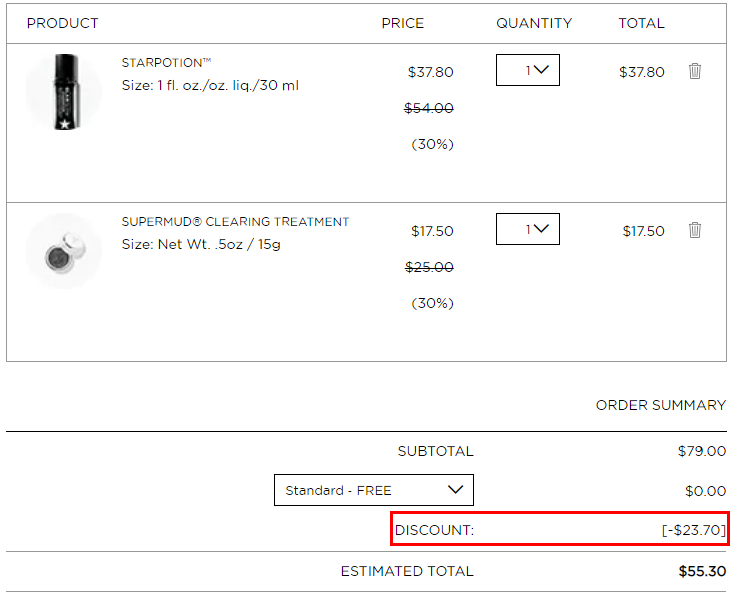The width and height of the screenshot is (730, 599).
Task: Click the SUBTOTAL value $79.00
Action: pyautogui.click(x=702, y=451)
